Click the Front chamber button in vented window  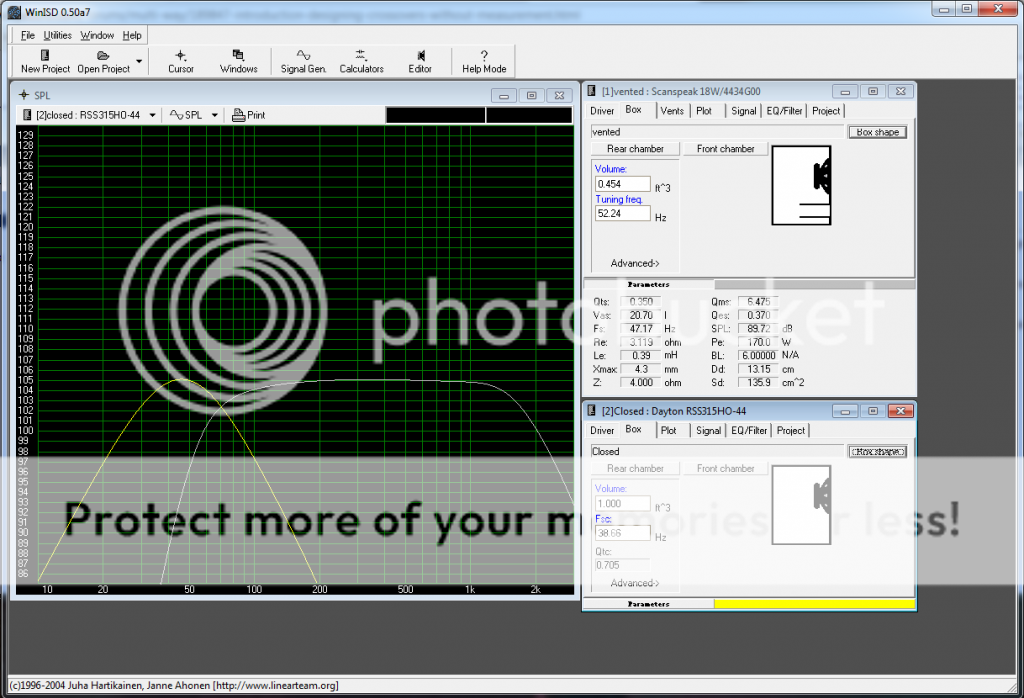[725, 149]
